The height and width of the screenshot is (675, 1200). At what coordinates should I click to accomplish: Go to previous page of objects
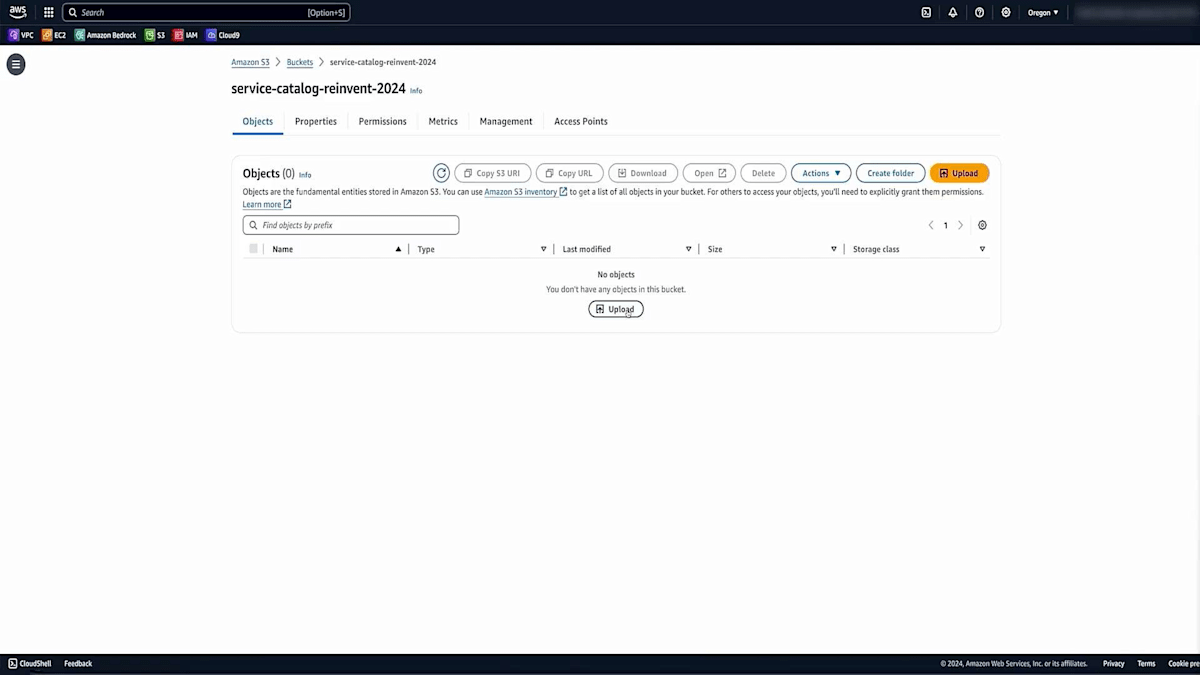[x=931, y=225]
